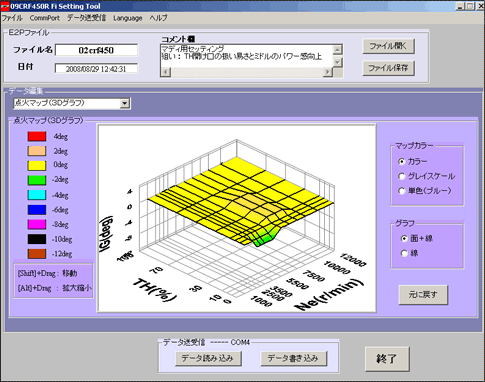Click the app icon in title bar
485x382 pixels.
click(x=5, y=6)
